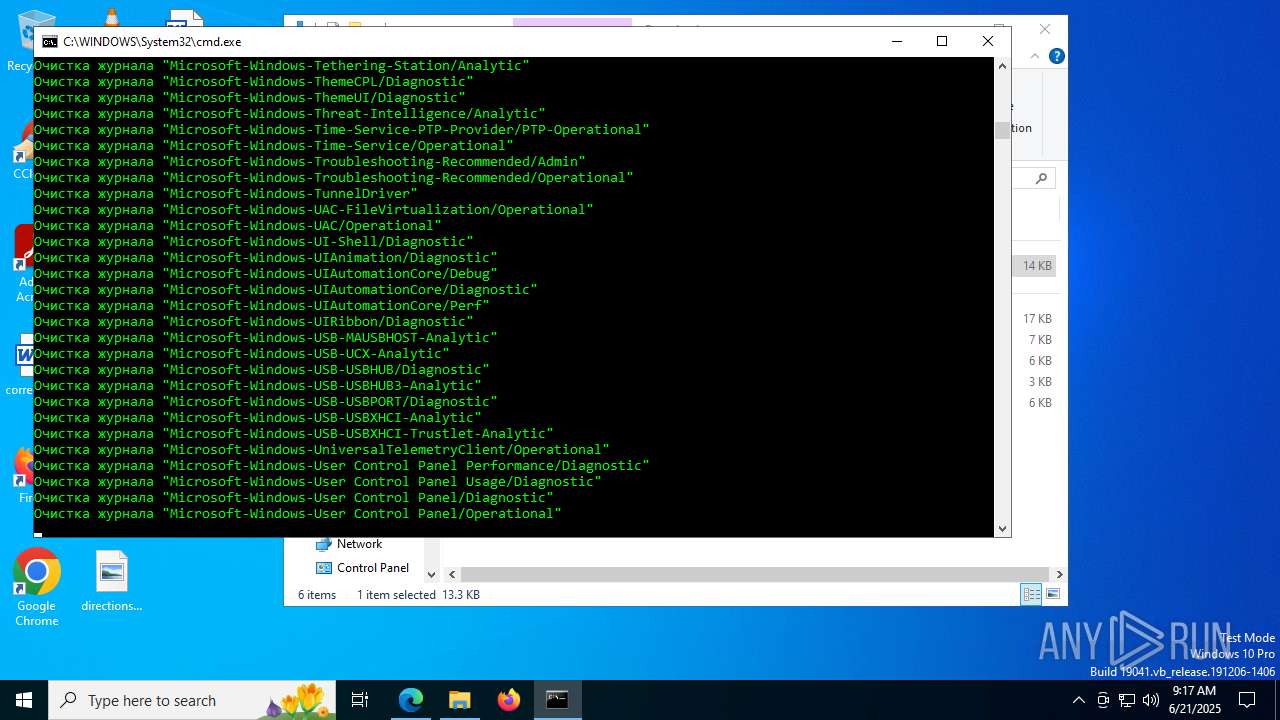Maximize the cmd.exe window
Viewport: 1280px width, 720px height.
pyautogui.click(x=941, y=41)
